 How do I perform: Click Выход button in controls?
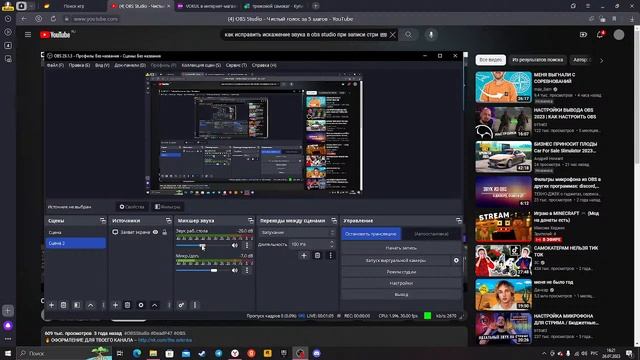(x=401, y=294)
